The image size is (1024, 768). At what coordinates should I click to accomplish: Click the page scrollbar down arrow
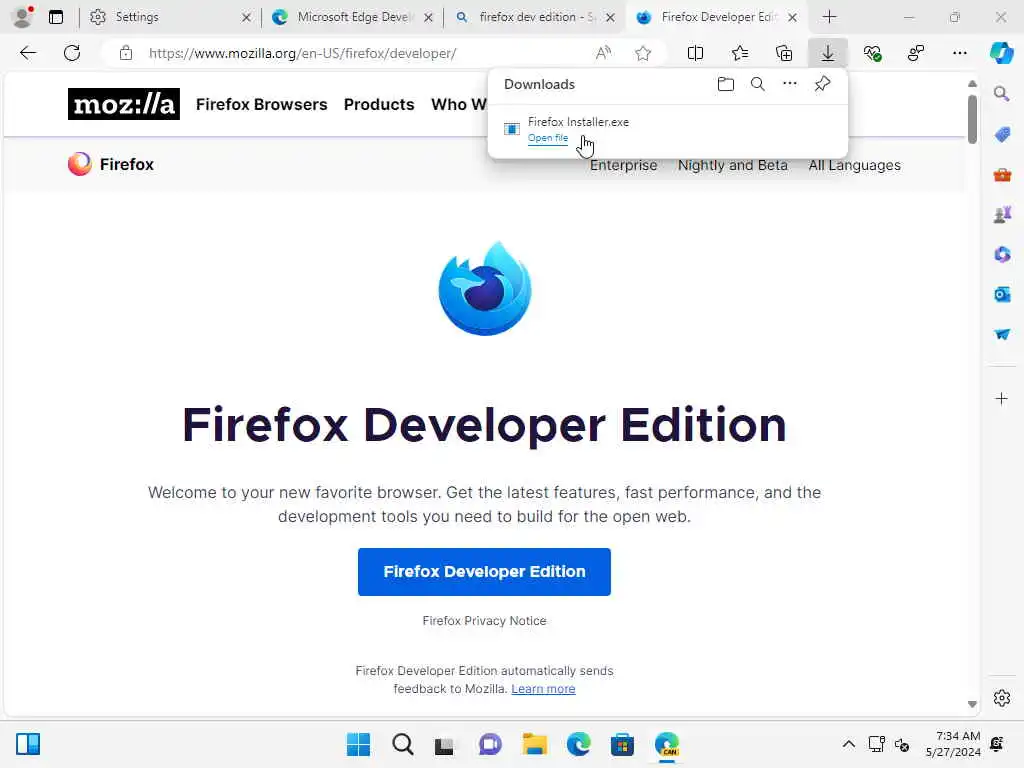(972, 704)
